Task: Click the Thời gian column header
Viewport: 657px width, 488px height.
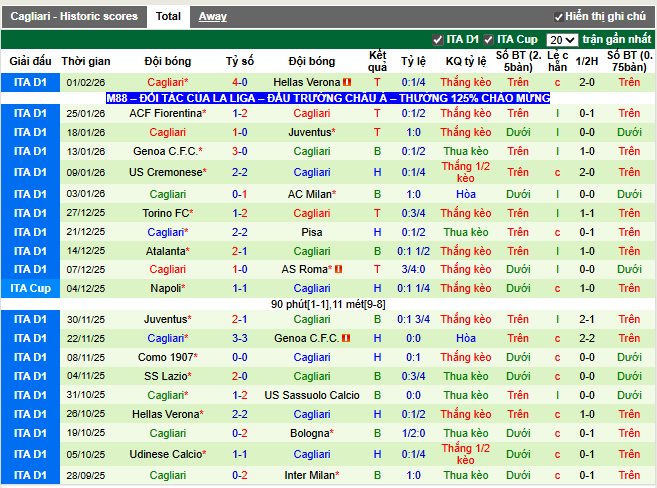Action: [x=86, y=61]
